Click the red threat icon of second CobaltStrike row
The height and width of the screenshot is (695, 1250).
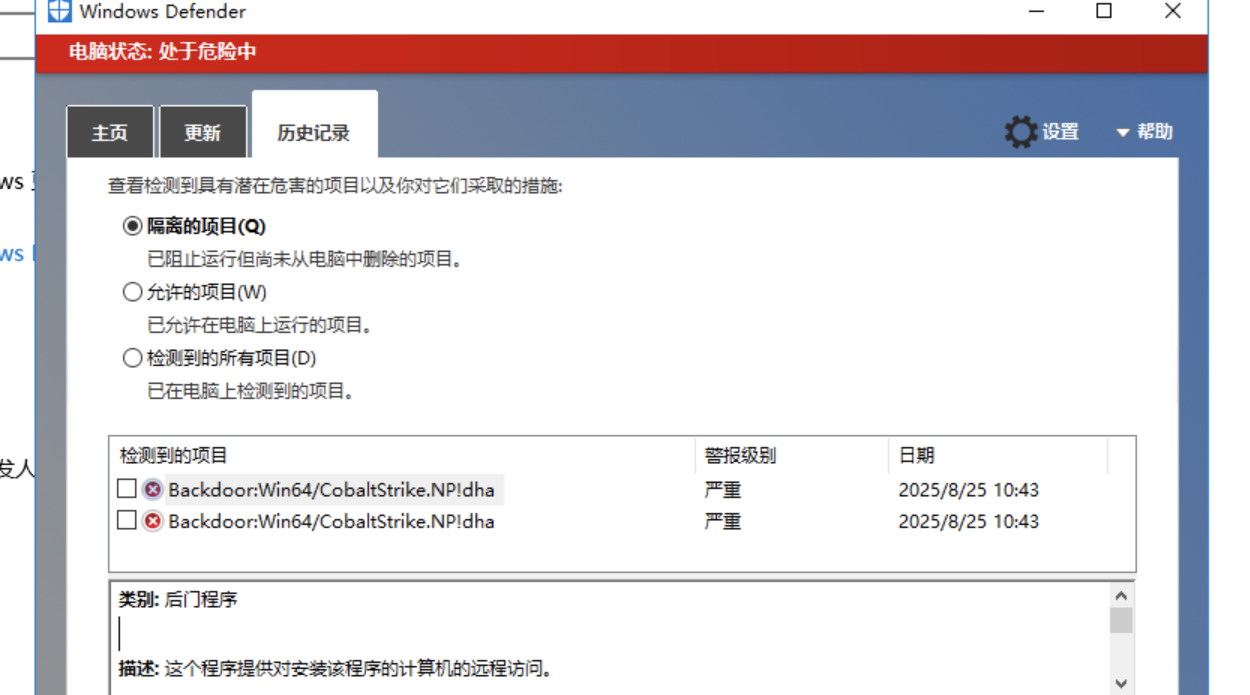coord(152,521)
